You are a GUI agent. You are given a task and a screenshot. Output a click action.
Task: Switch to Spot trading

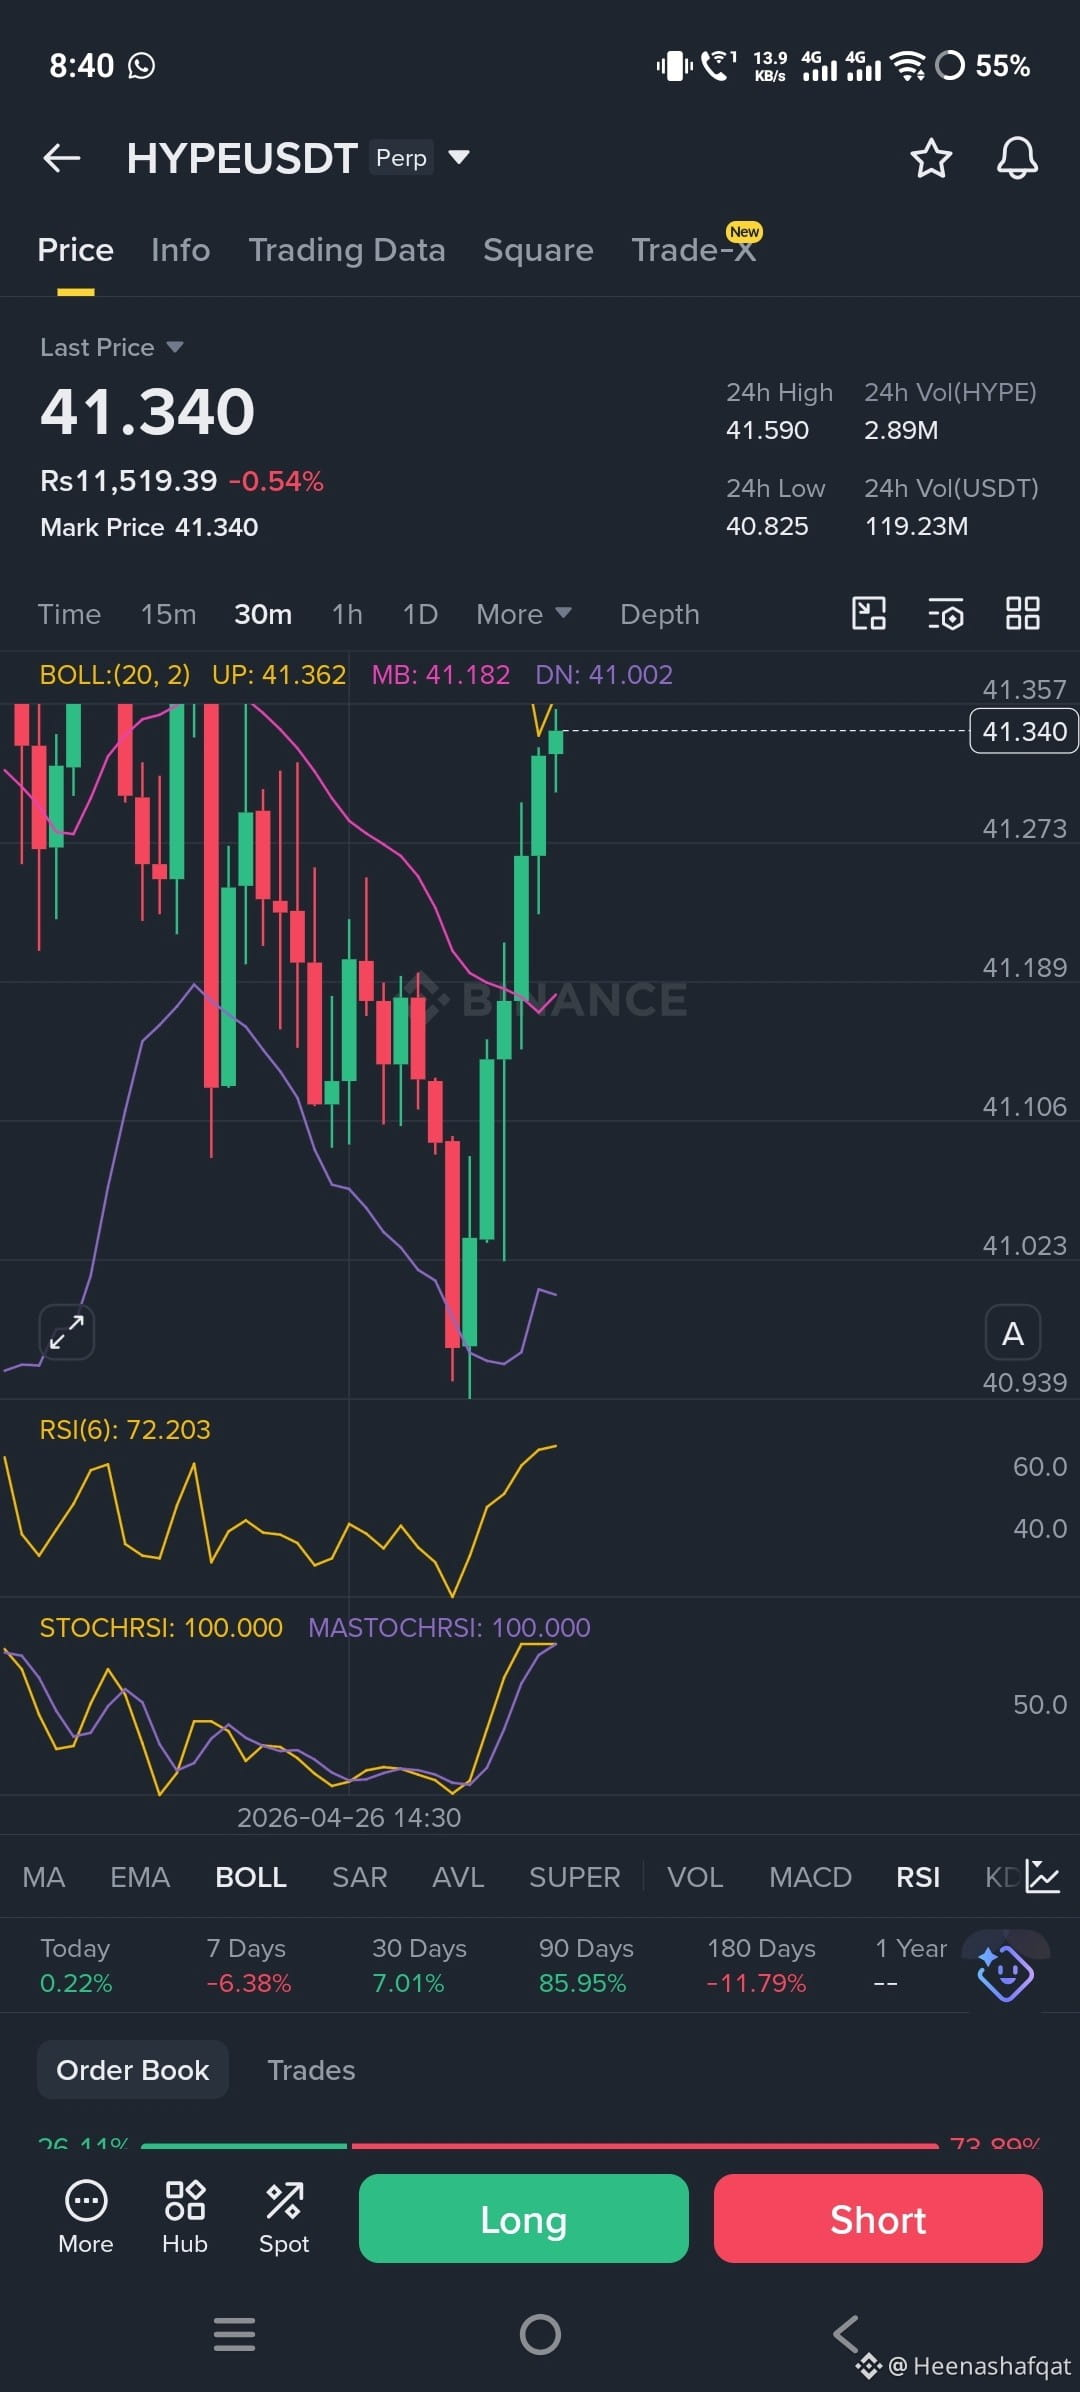(x=284, y=2218)
